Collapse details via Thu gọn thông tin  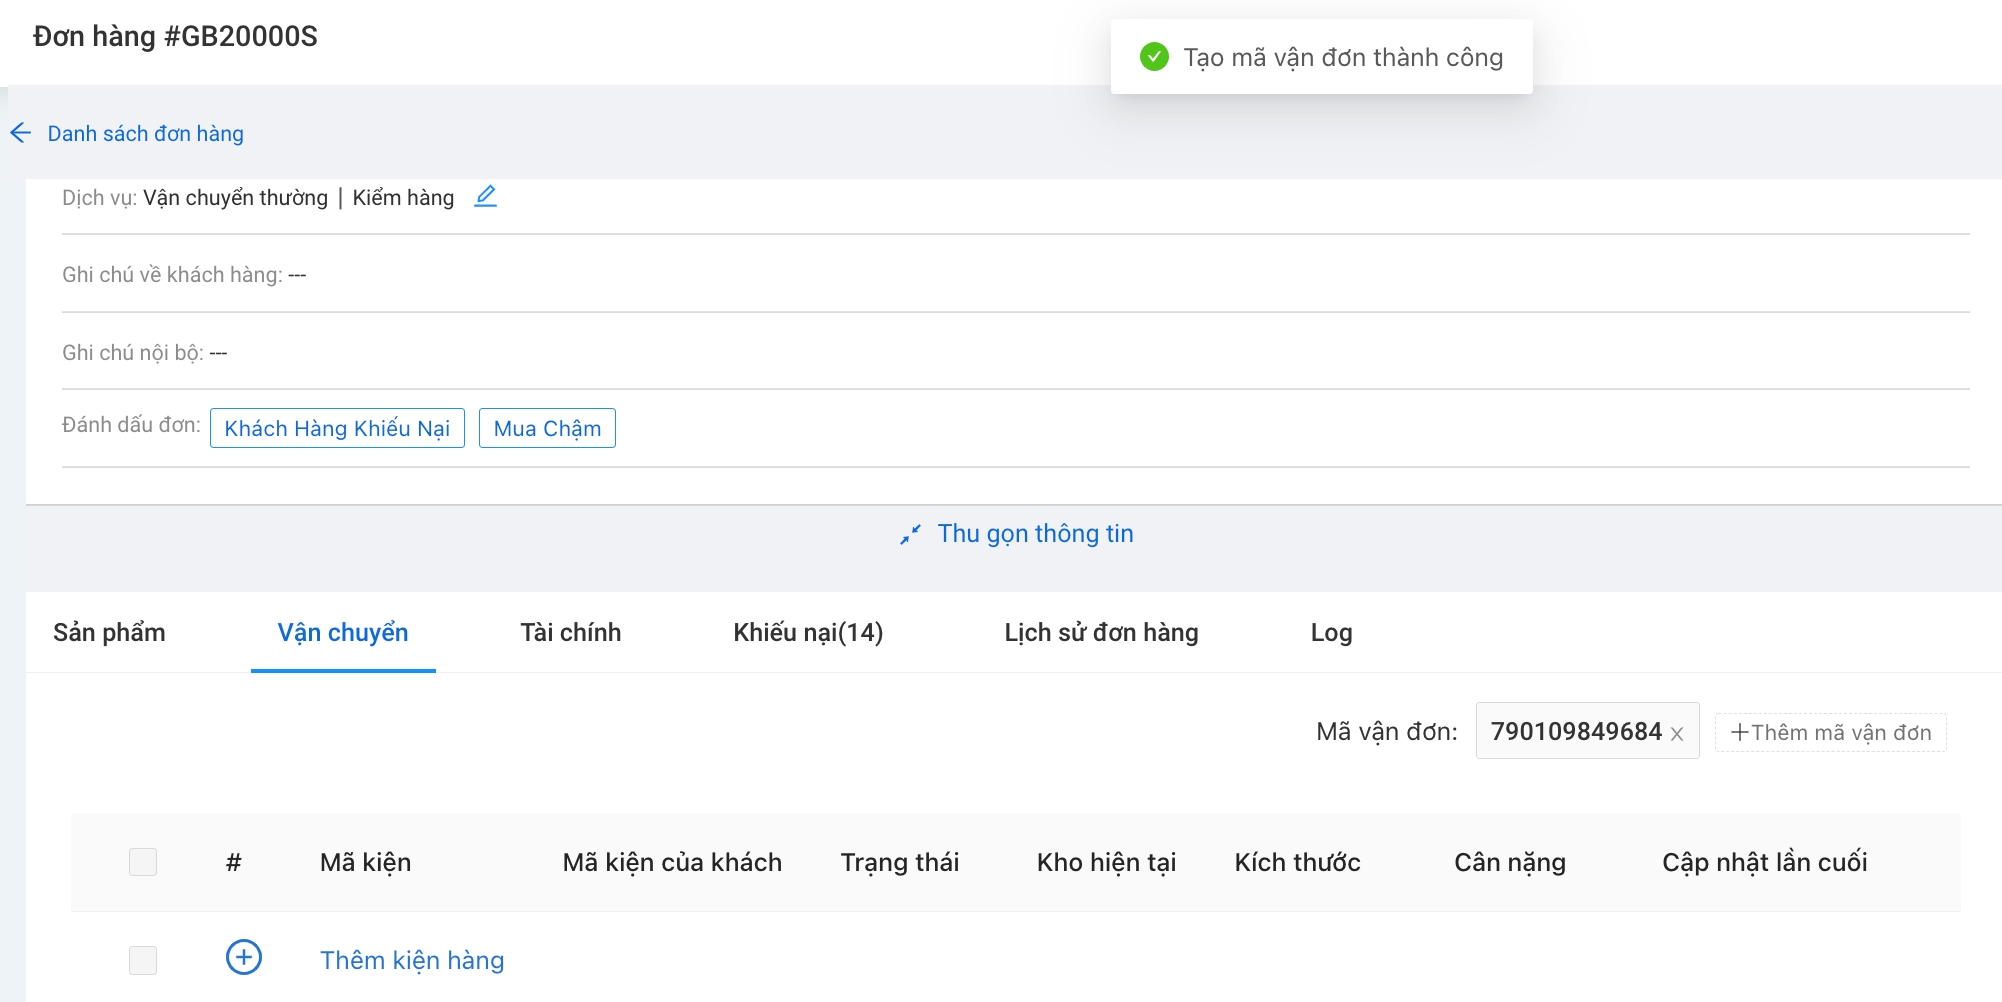pyautogui.click(x=1035, y=534)
